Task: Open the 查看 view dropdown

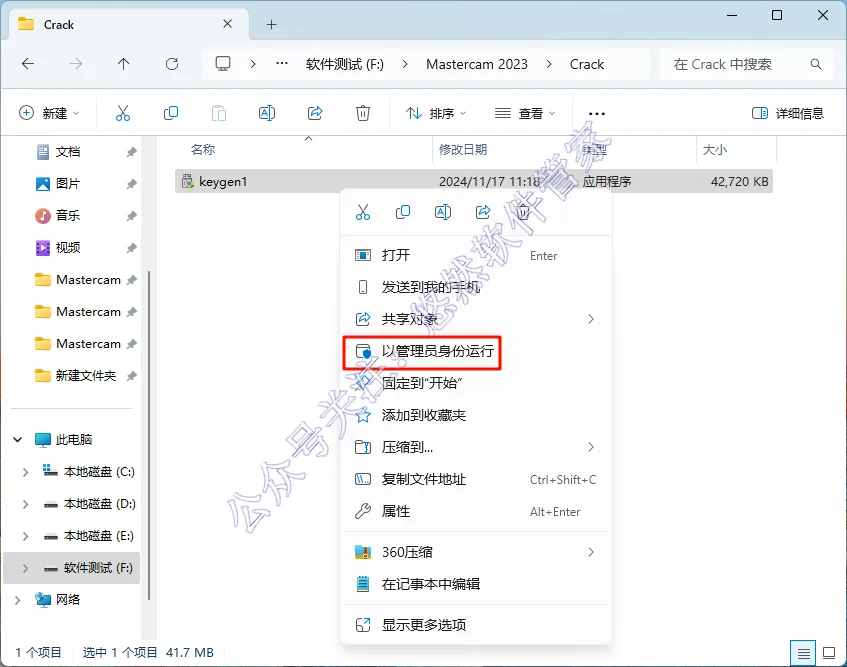Action: coord(525,113)
